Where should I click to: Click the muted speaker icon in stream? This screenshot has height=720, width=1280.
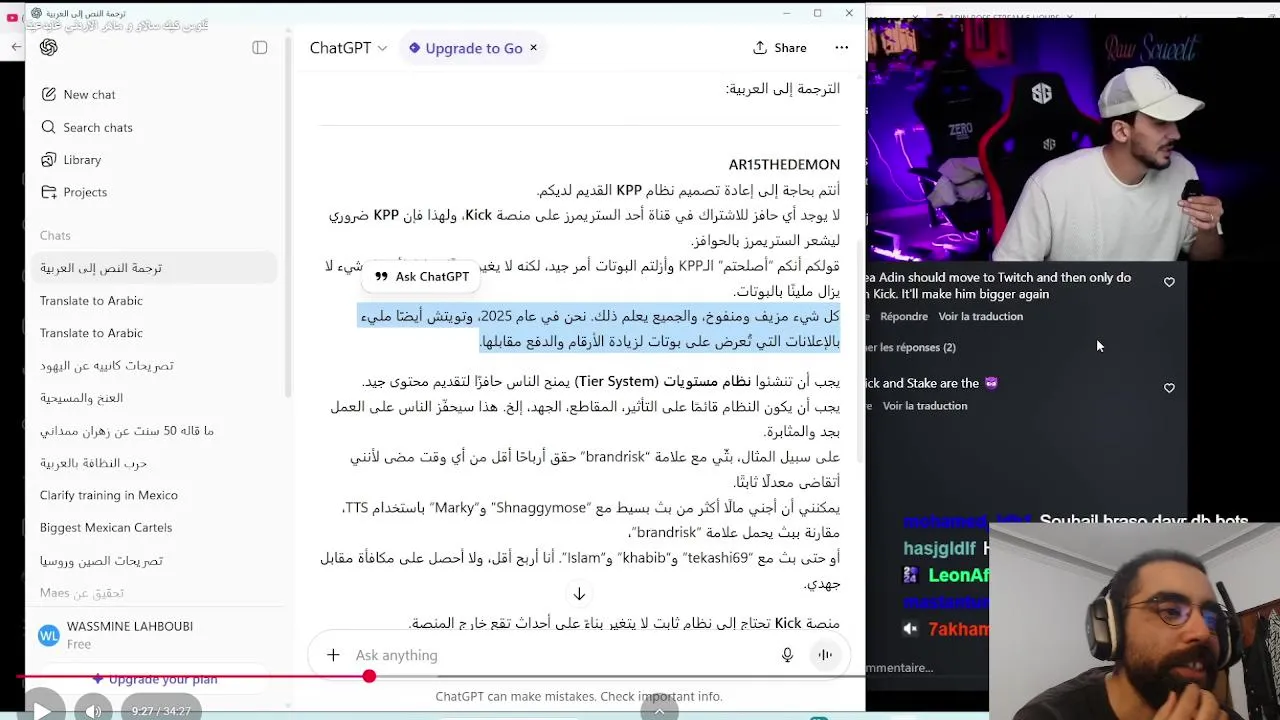(910, 629)
